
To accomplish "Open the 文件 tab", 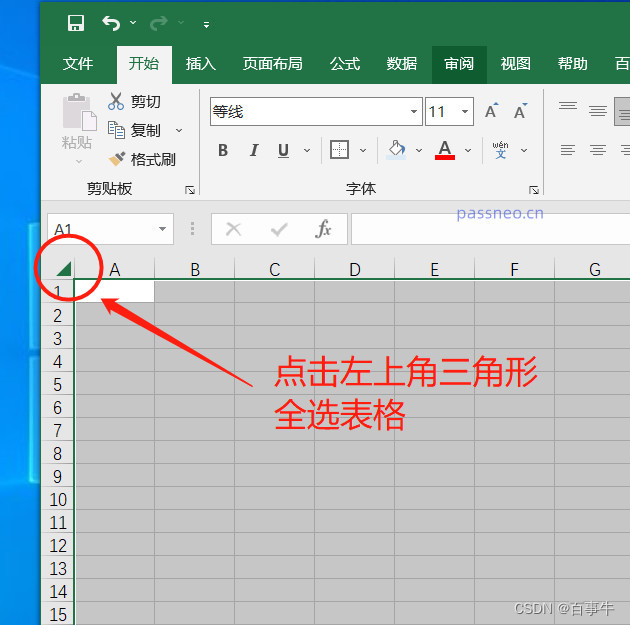I will pyautogui.click(x=78, y=64).
